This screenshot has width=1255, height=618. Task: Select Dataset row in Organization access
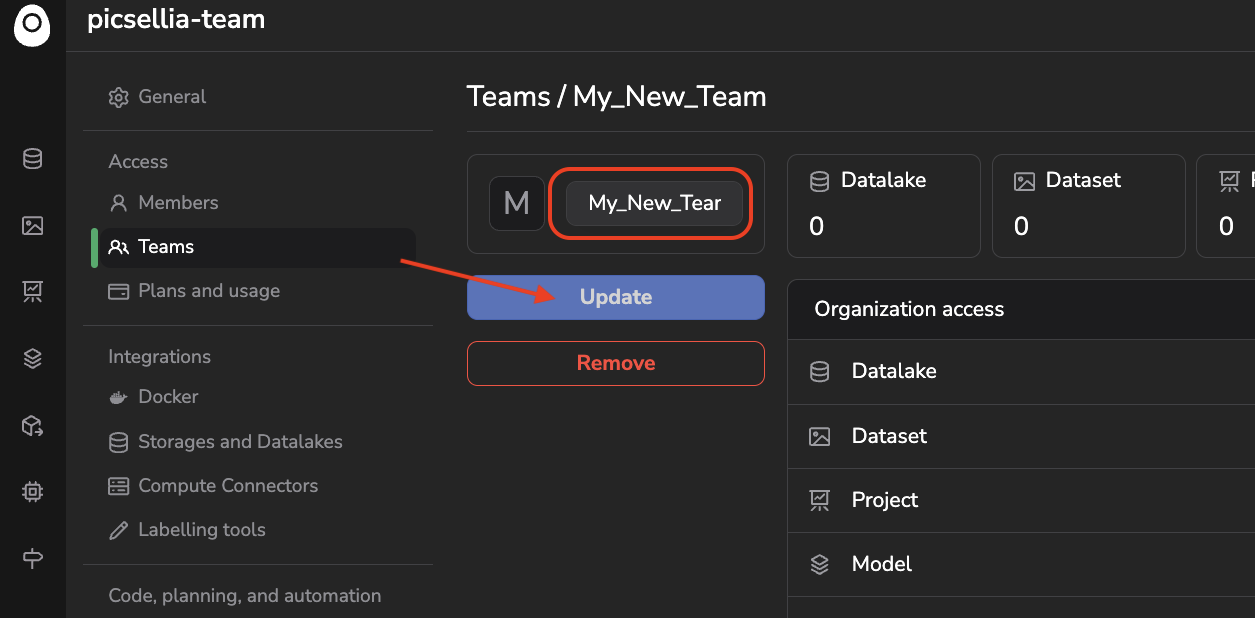[x=1021, y=436]
